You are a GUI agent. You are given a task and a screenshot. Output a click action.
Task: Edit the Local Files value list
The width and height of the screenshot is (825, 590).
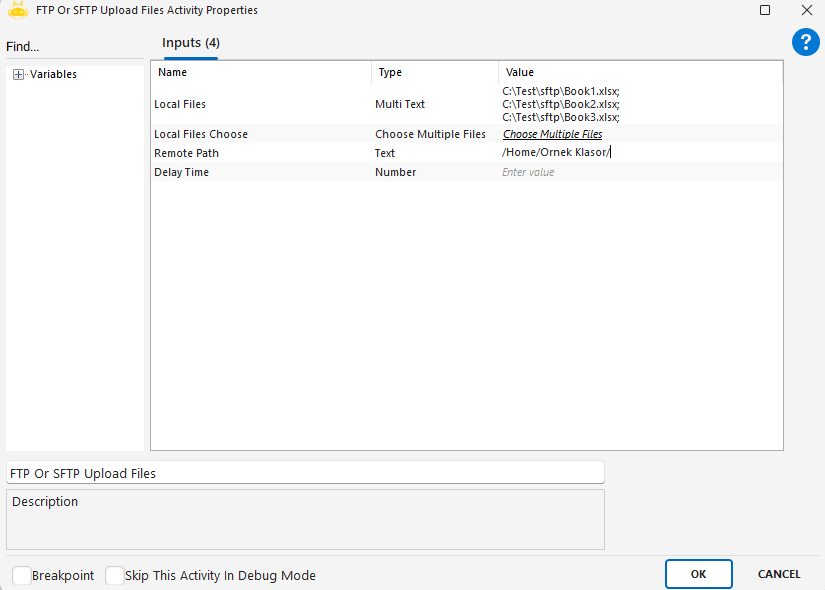click(561, 104)
